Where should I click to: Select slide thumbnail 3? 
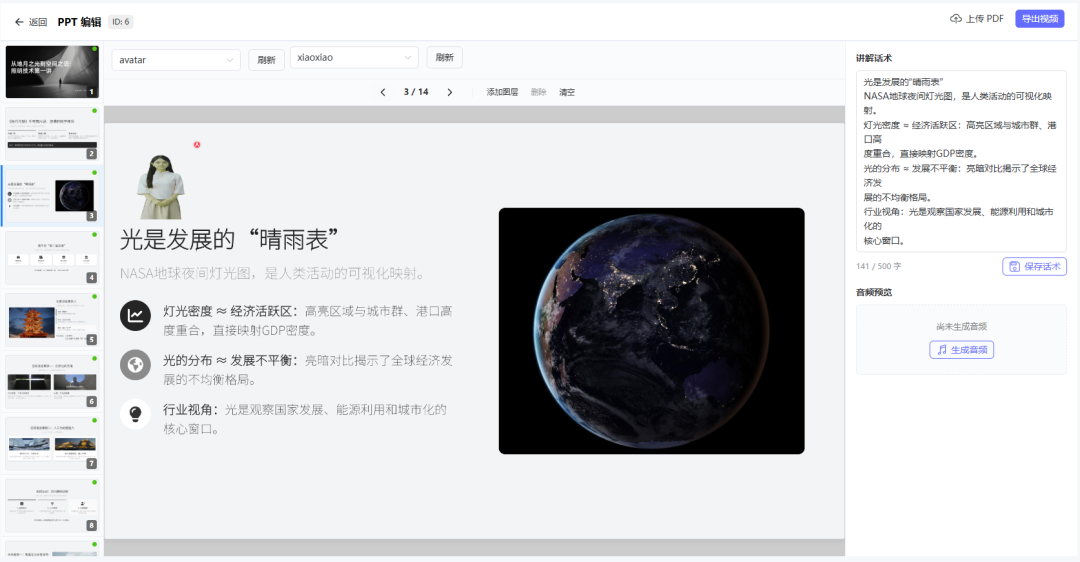52,196
